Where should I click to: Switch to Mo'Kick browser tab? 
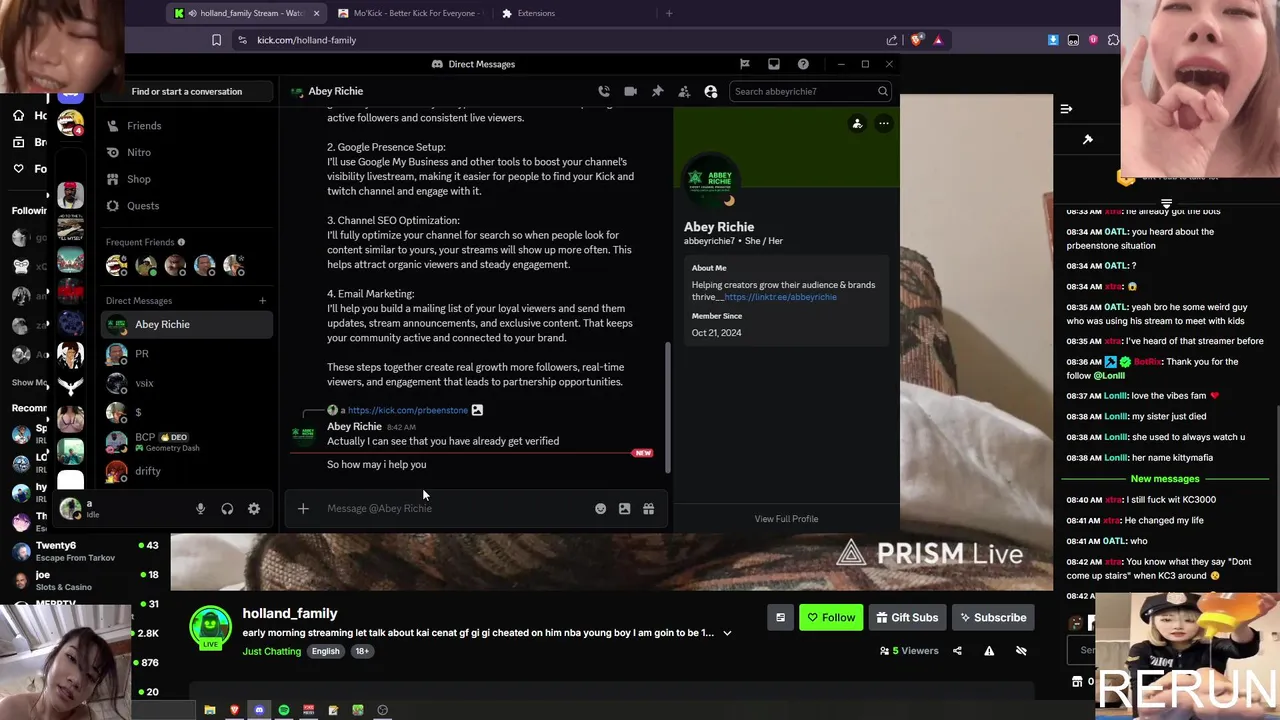click(410, 13)
